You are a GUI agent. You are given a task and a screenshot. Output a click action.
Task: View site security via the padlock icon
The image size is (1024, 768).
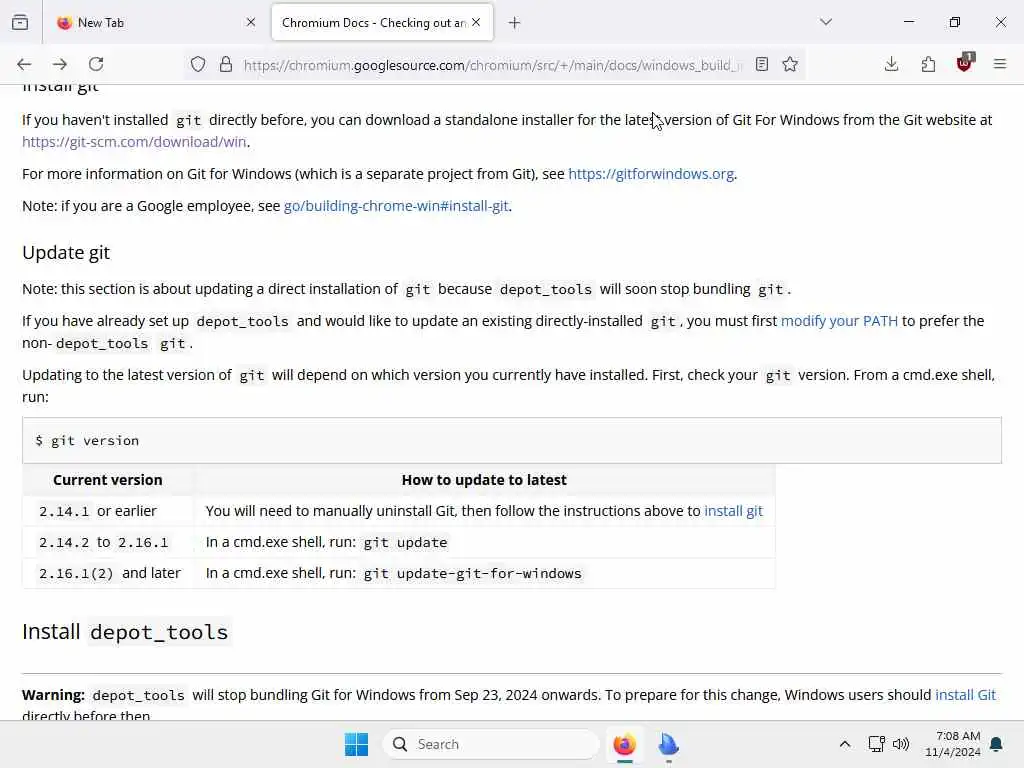pos(226,64)
